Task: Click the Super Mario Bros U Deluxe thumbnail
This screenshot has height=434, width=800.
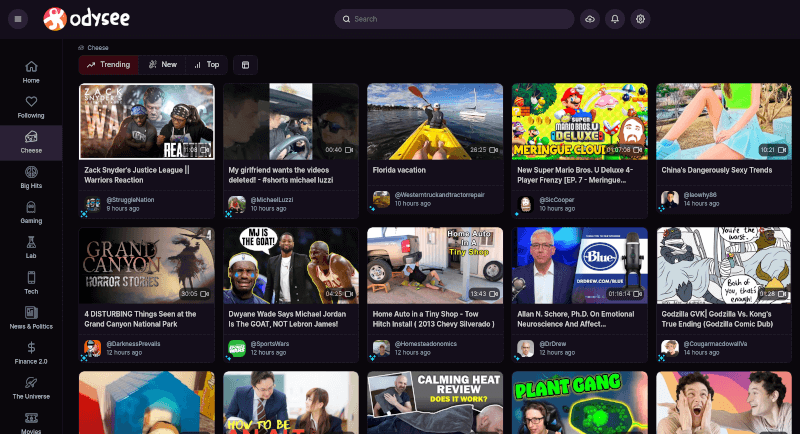Action: 580,121
